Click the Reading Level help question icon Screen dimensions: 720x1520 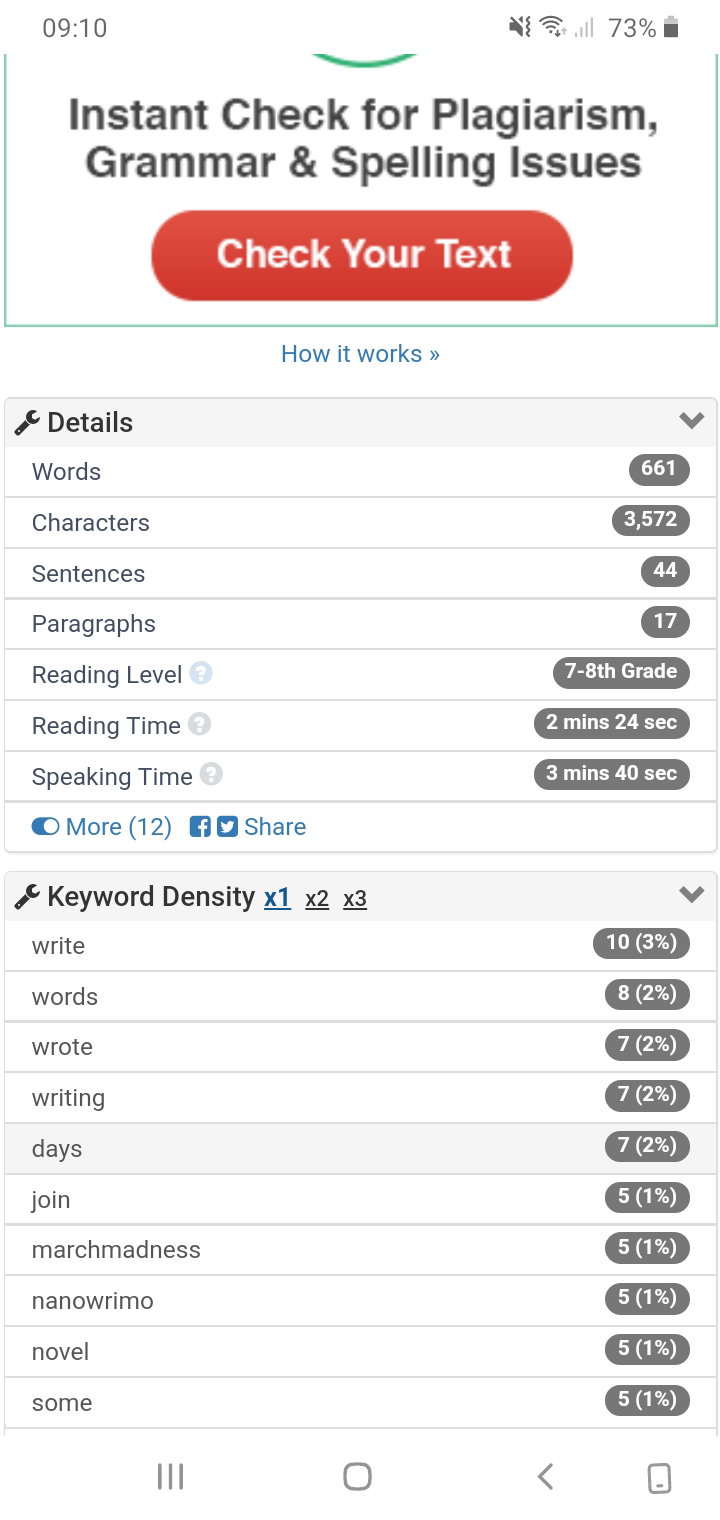[x=201, y=674]
